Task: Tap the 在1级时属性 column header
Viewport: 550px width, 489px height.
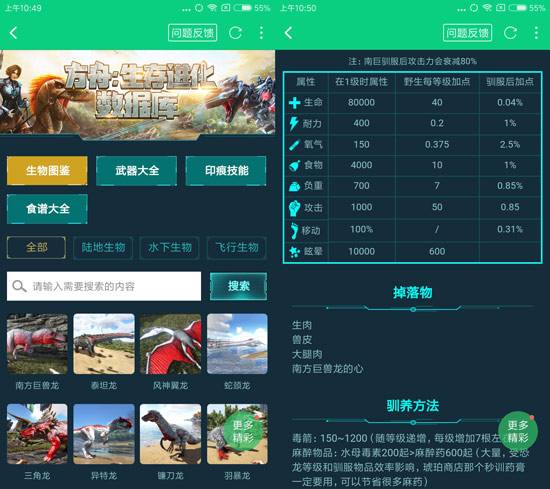Action: [x=361, y=82]
